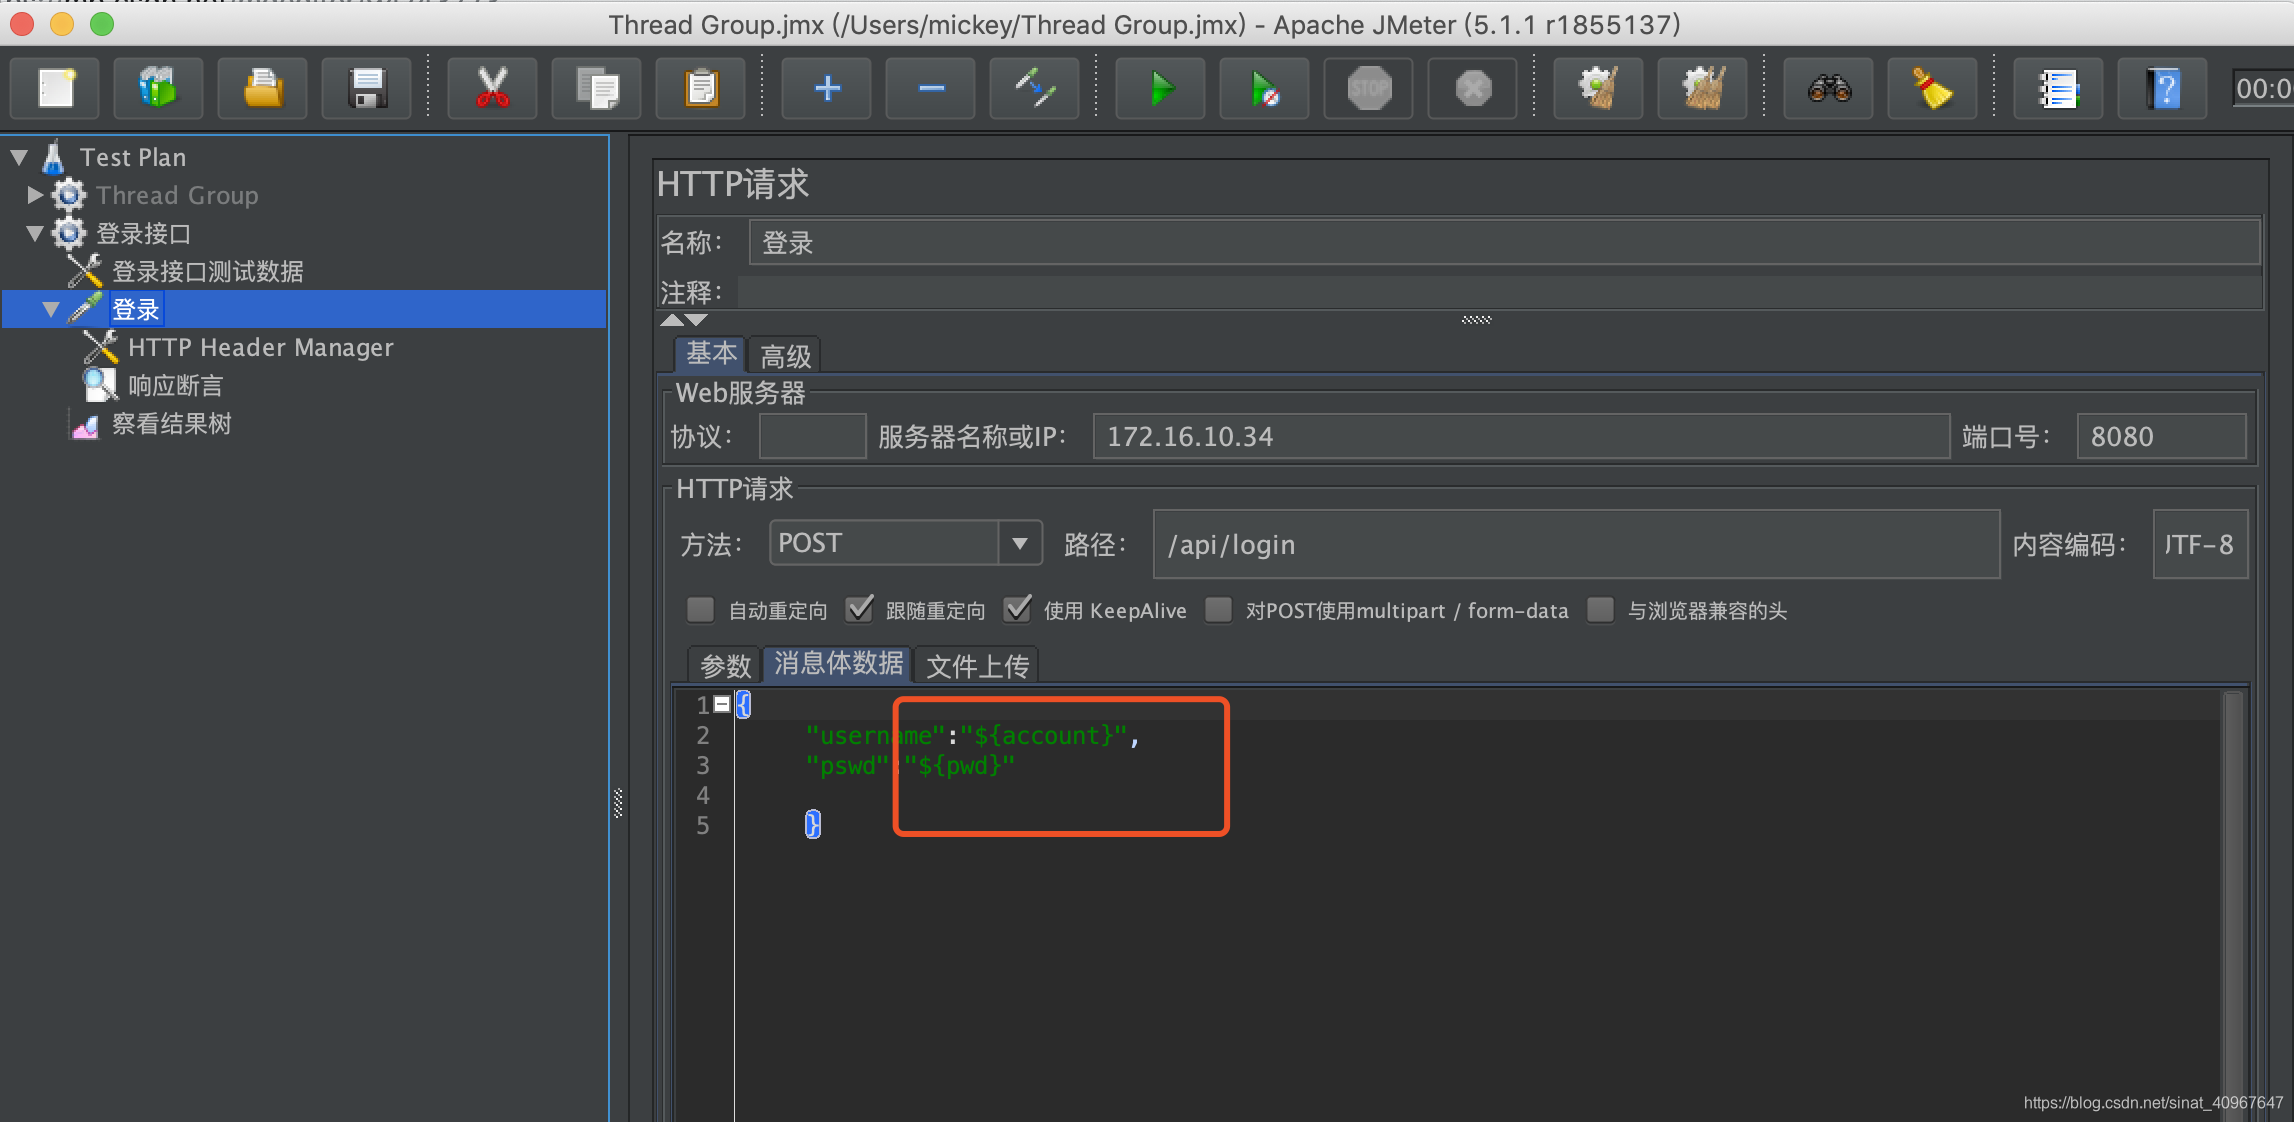This screenshot has width=2294, height=1122.
Task: Clear all results with double-broom icon
Action: point(1702,89)
